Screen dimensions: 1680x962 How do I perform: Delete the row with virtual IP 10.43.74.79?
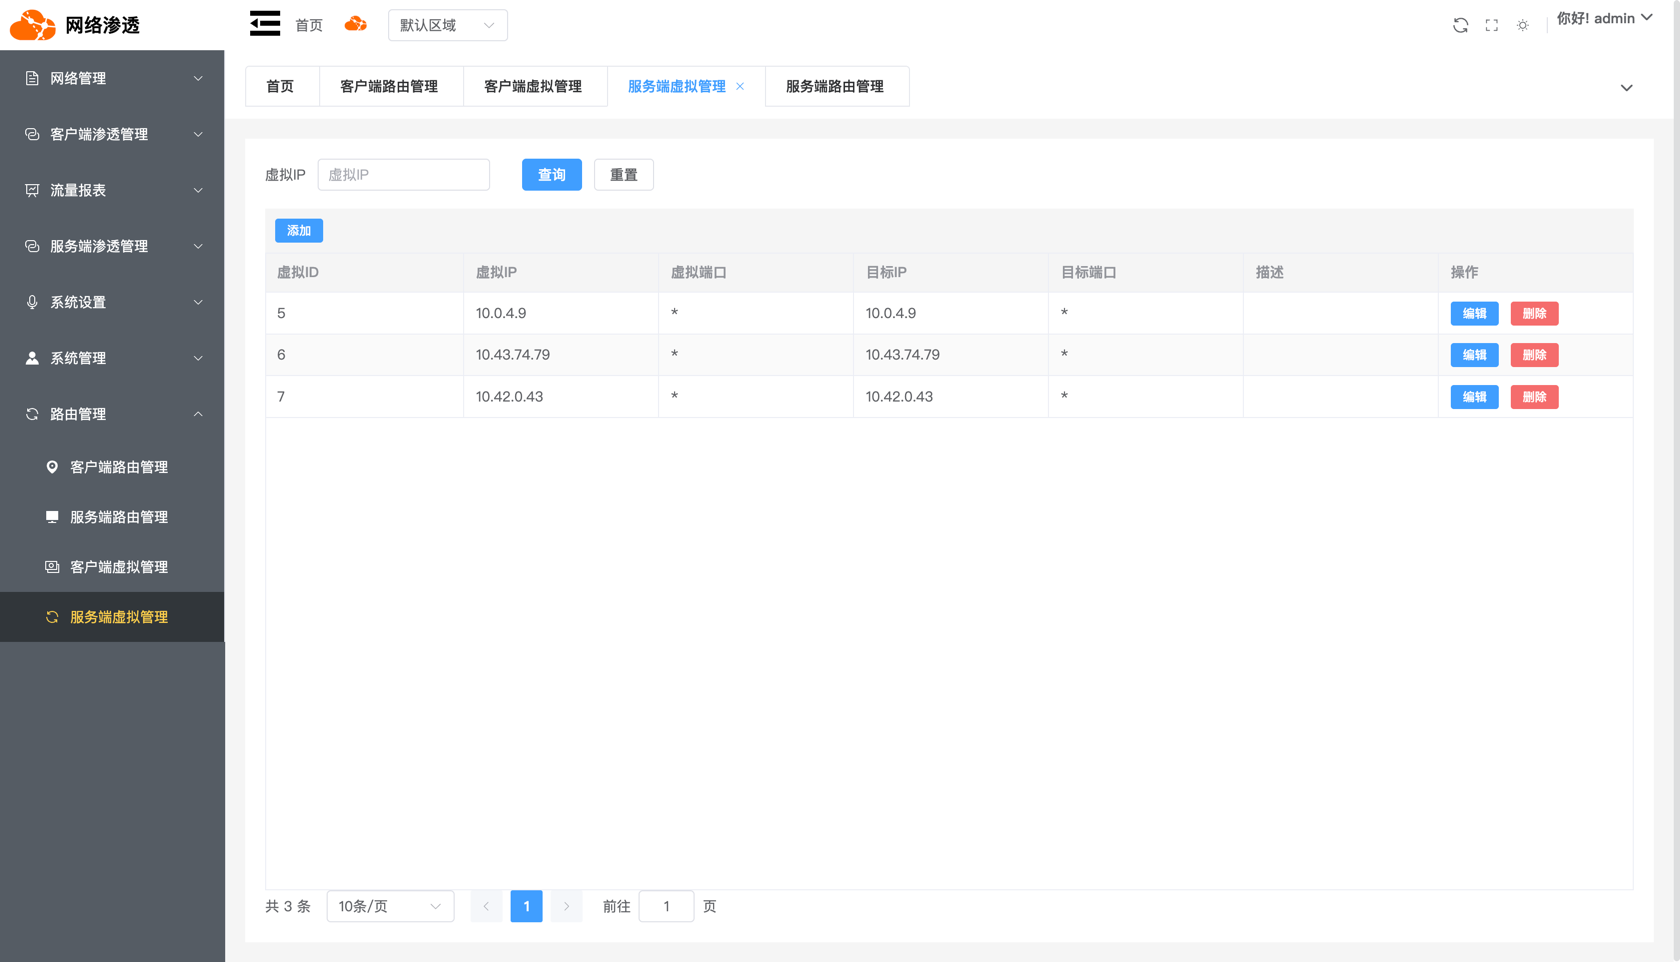1534,355
